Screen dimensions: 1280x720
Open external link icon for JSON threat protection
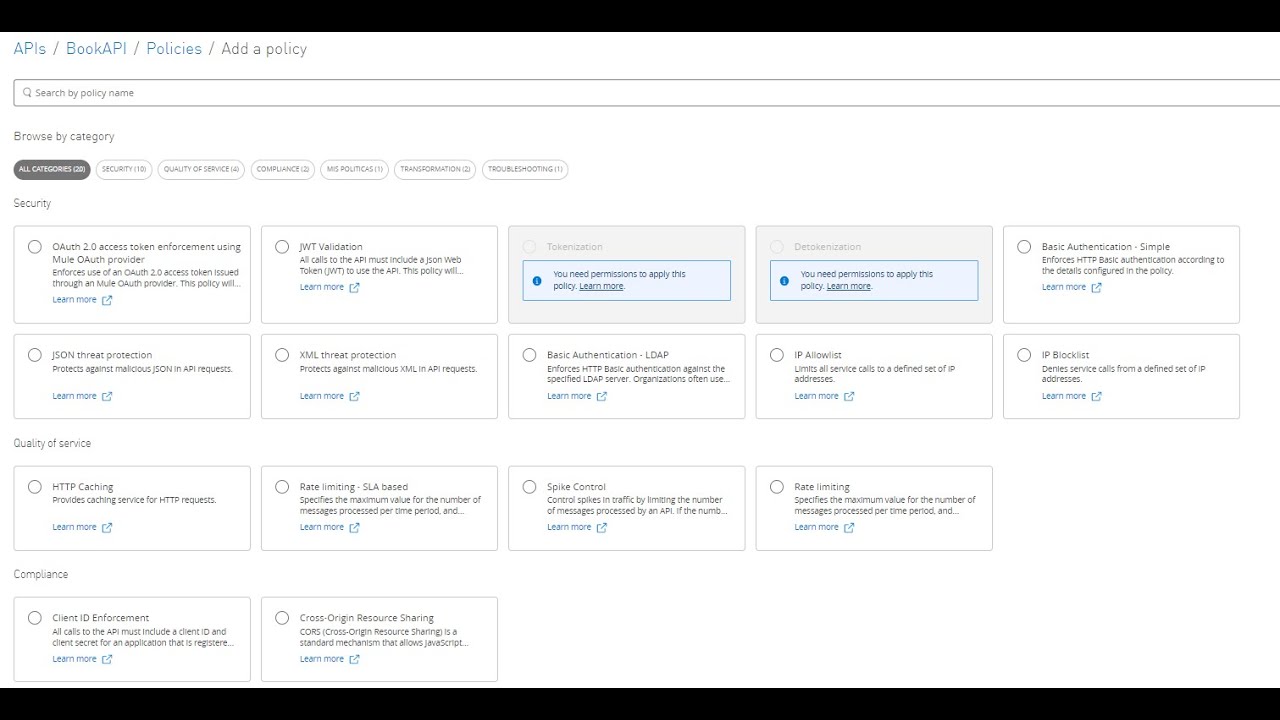click(x=107, y=396)
